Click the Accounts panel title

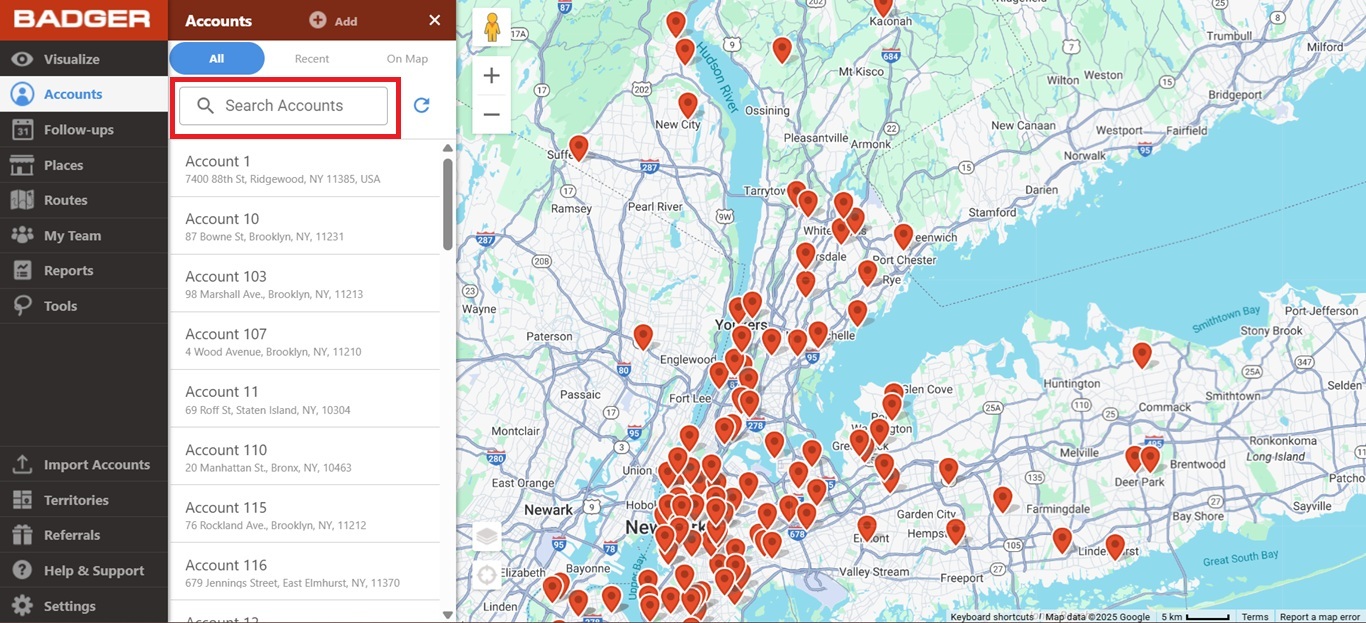click(218, 21)
